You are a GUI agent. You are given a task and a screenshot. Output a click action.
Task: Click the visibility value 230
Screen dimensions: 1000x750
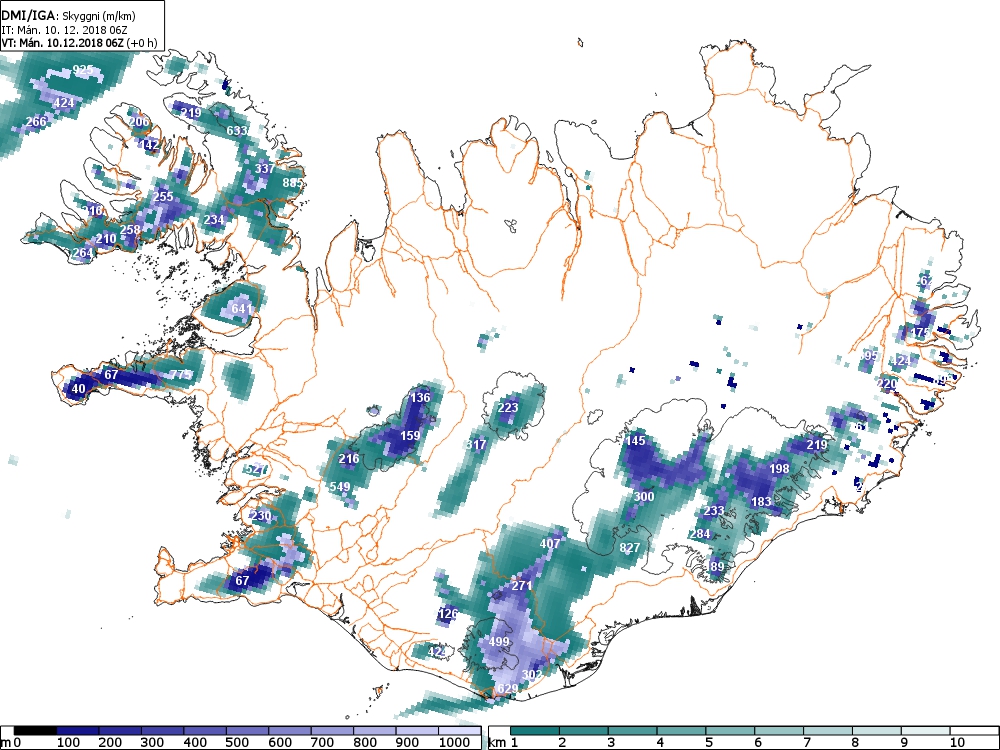(x=261, y=516)
